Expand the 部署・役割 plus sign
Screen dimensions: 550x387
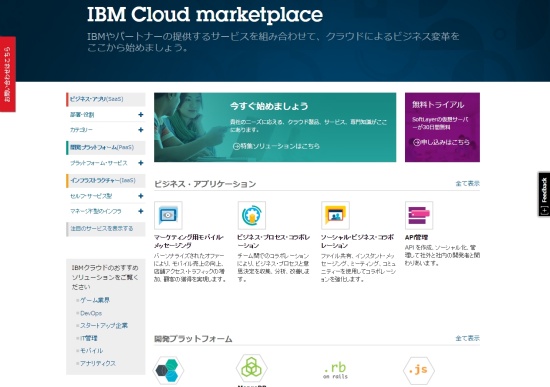pos(141,114)
